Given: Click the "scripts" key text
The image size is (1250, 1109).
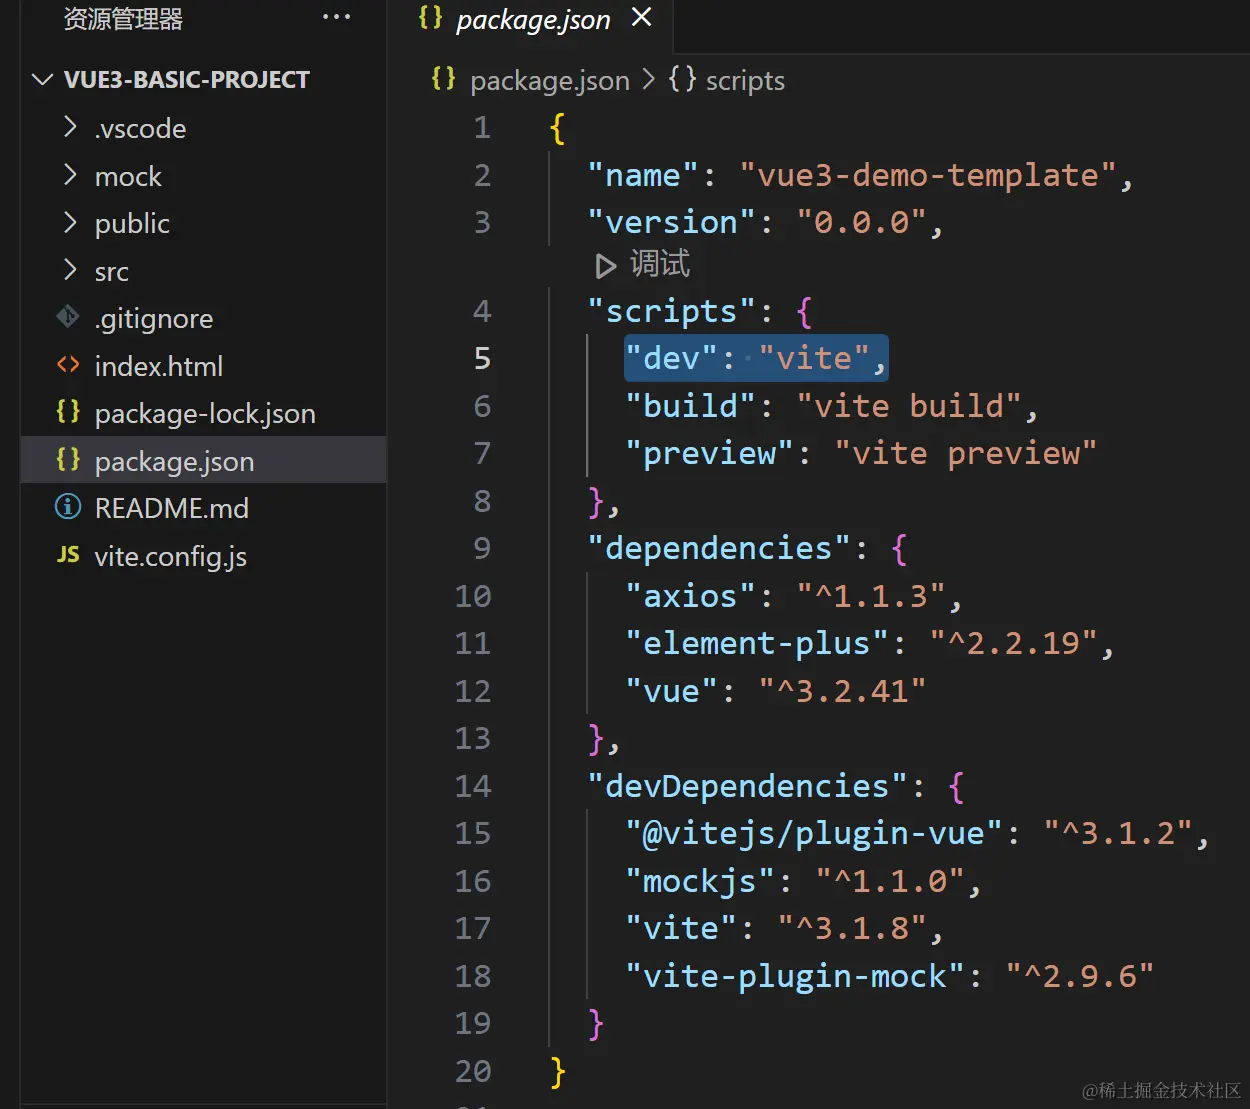Looking at the screenshot, I should point(671,312).
